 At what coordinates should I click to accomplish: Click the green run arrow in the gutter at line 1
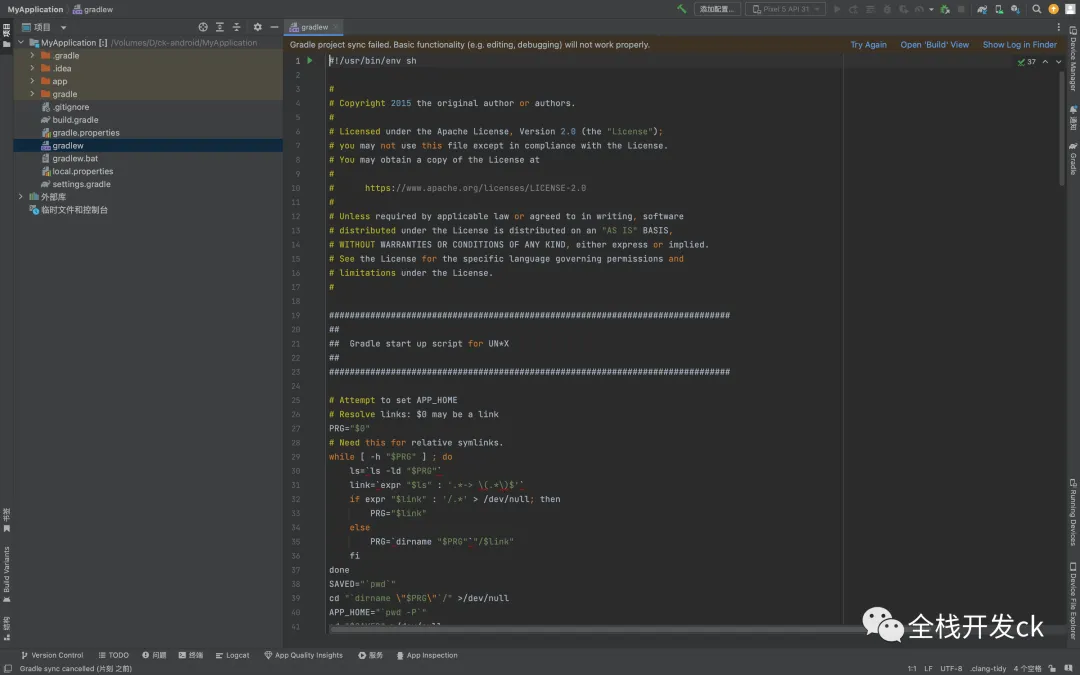[310, 61]
